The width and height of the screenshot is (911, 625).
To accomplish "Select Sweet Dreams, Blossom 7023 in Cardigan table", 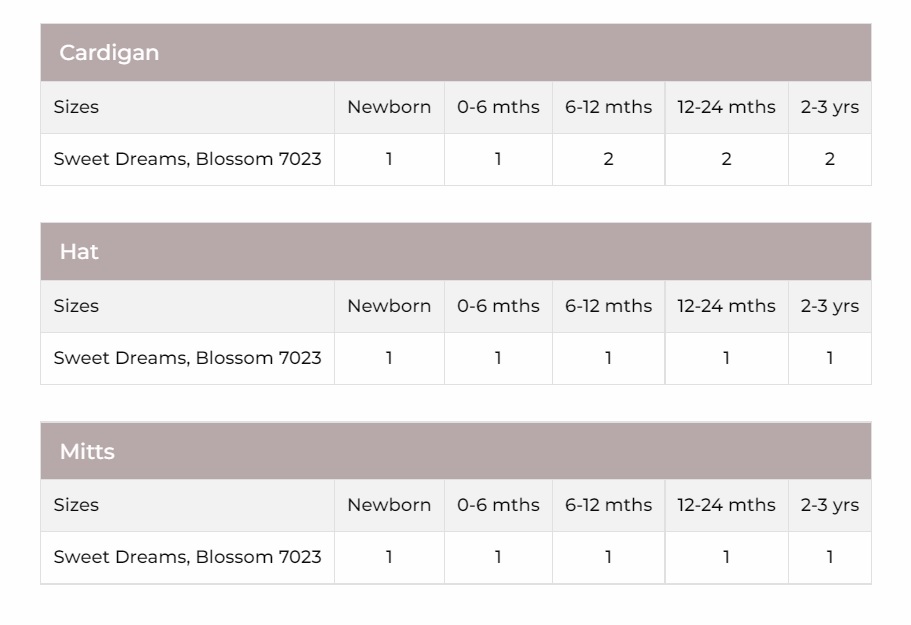I will coord(187,159).
